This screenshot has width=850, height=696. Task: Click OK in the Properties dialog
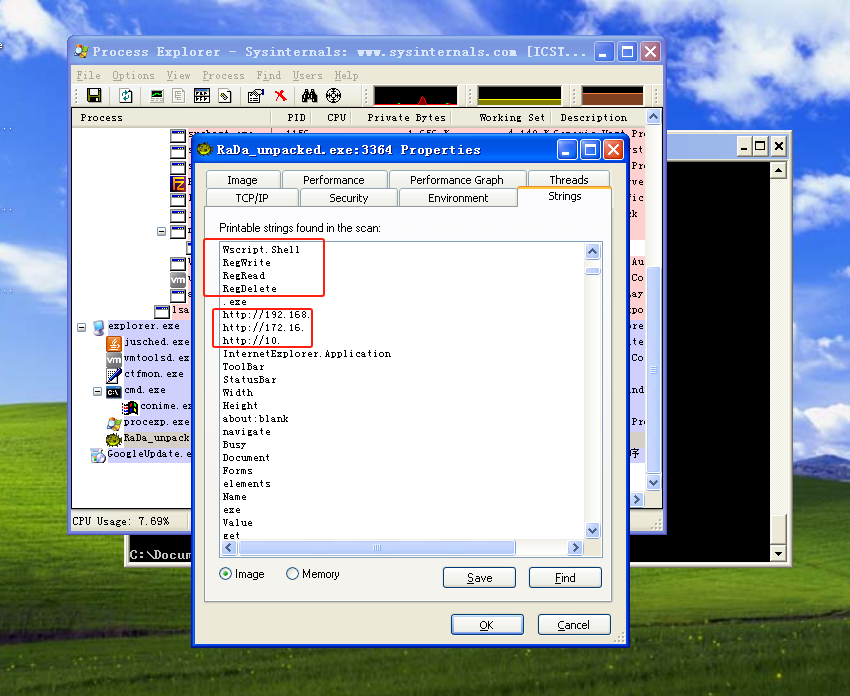click(487, 624)
